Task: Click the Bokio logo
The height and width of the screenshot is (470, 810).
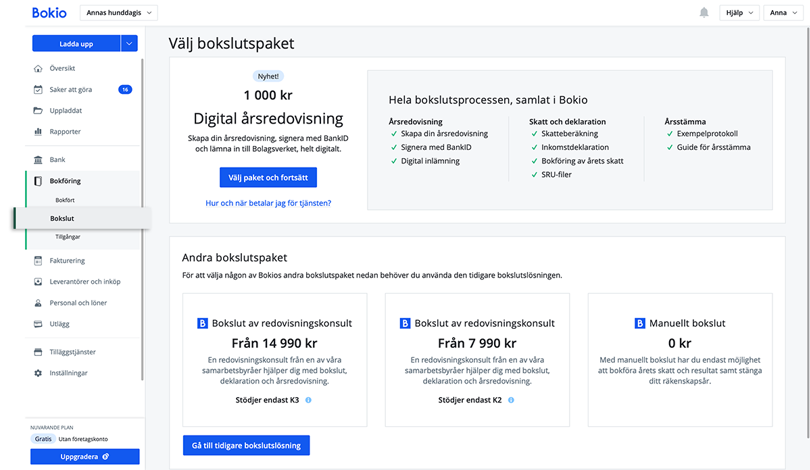Action: point(49,13)
